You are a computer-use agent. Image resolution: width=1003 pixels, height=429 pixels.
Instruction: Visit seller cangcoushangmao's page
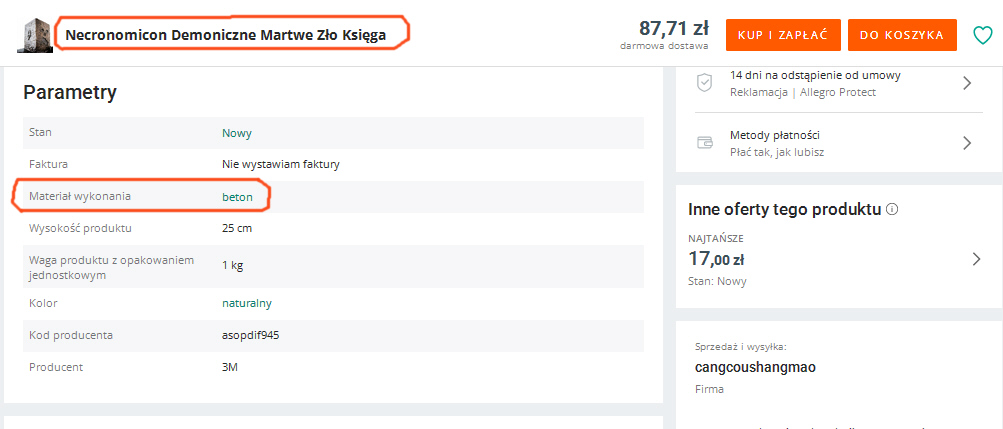pyautogui.click(x=755, y=367)
